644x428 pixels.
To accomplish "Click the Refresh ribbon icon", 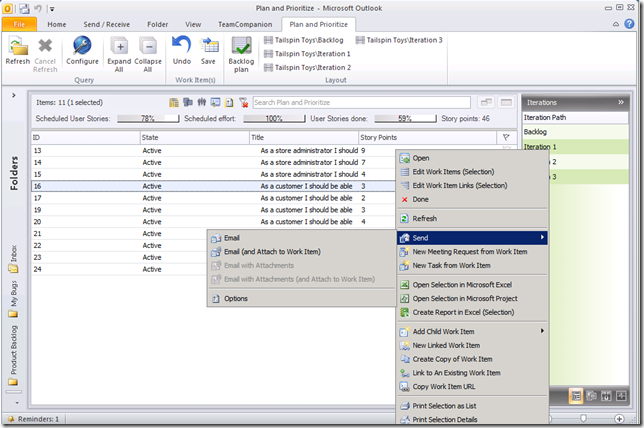I will (x=18, y=50).
